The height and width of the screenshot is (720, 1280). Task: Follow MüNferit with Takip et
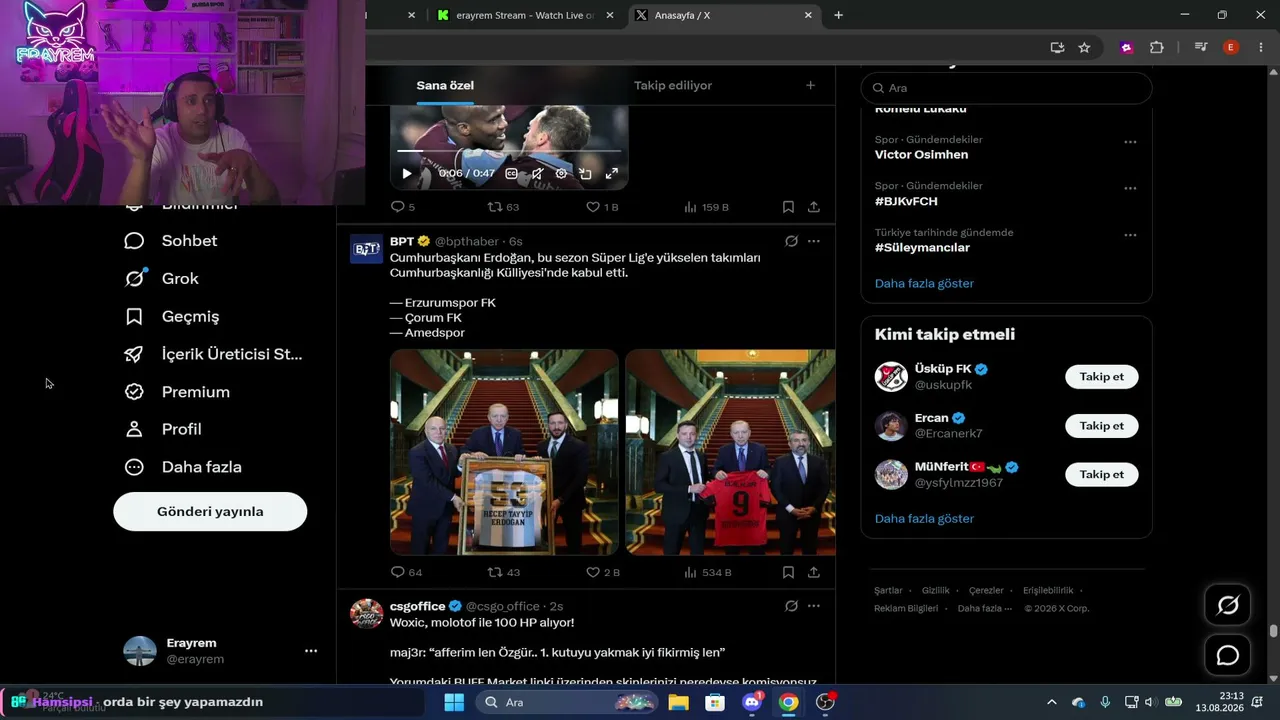(1102, 475)
